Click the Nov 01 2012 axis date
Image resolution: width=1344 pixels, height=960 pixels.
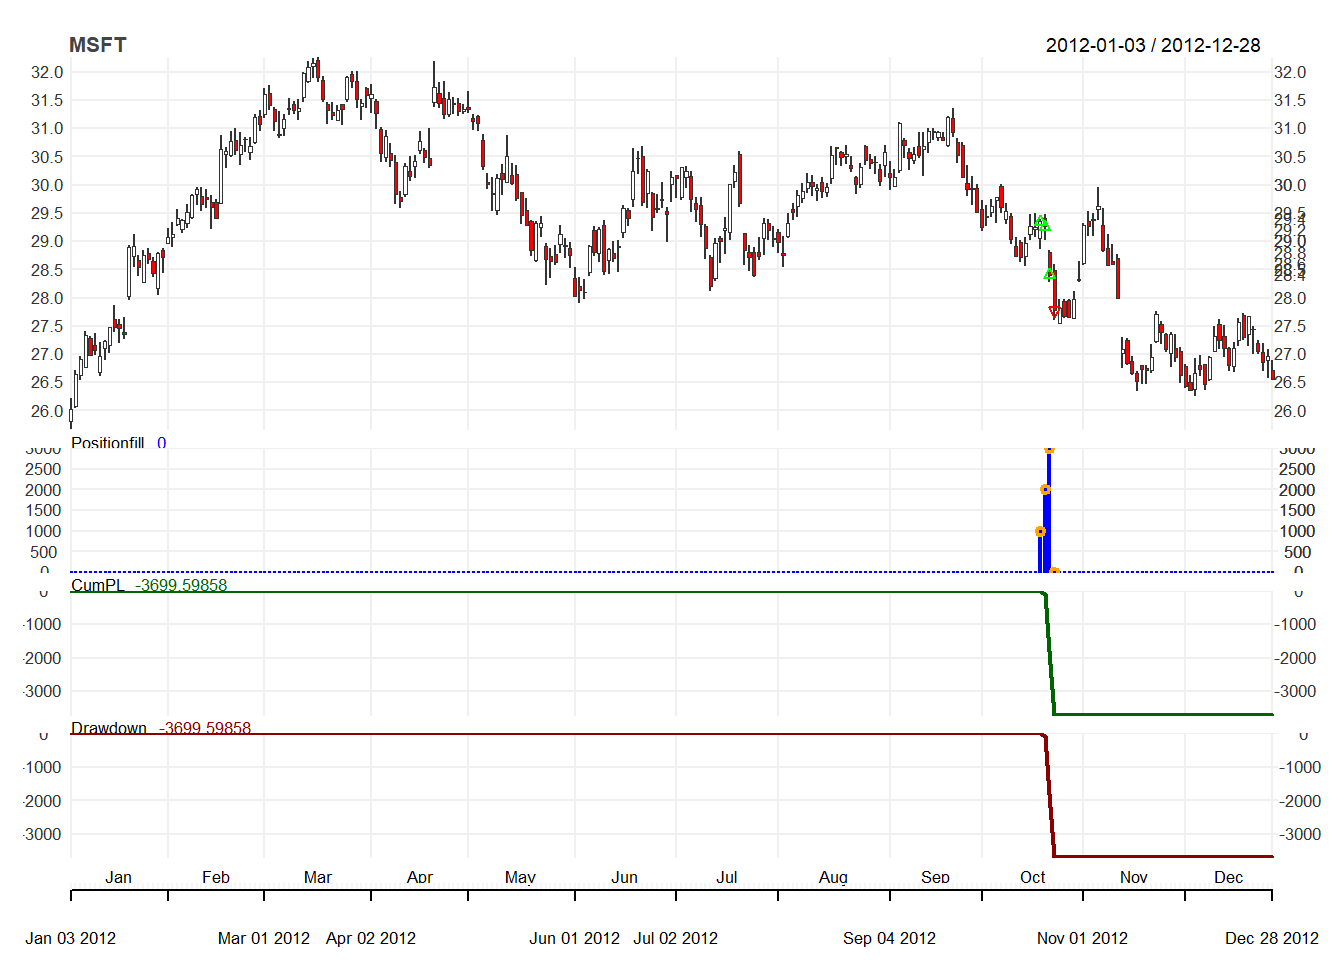click(x=1082, y=938)
